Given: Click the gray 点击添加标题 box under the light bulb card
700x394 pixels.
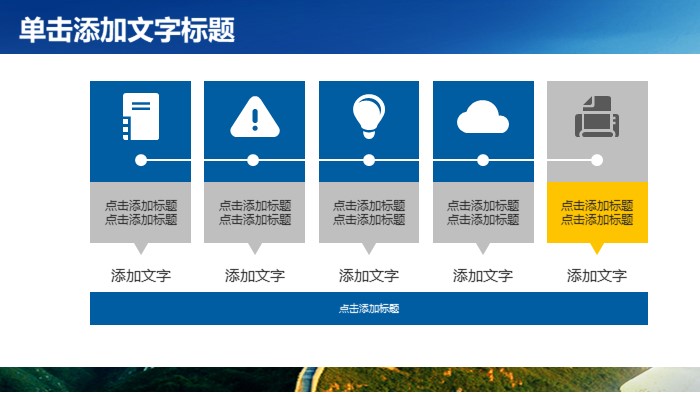Looking at the screenshot, I should point(369,212).
